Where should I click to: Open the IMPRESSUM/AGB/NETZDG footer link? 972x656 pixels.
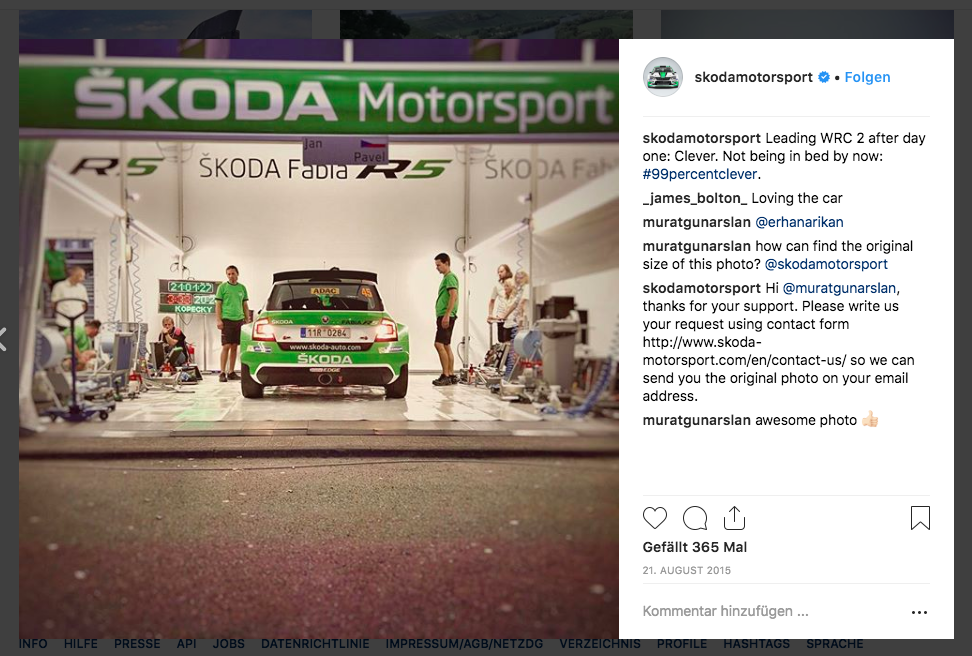click(x=464, y=644)
